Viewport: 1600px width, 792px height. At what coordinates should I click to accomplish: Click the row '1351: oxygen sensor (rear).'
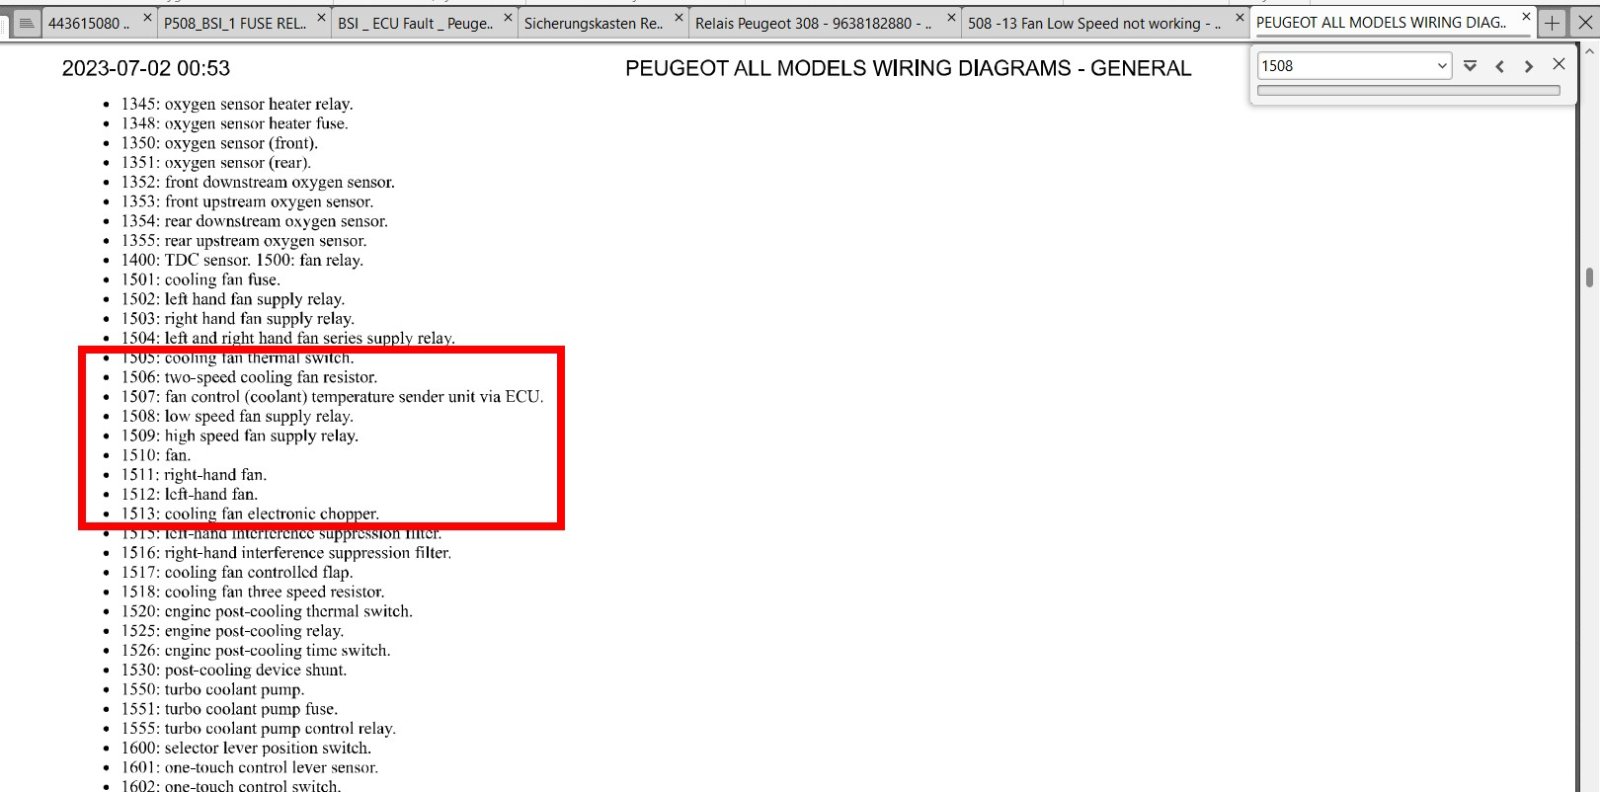[216, 163]
